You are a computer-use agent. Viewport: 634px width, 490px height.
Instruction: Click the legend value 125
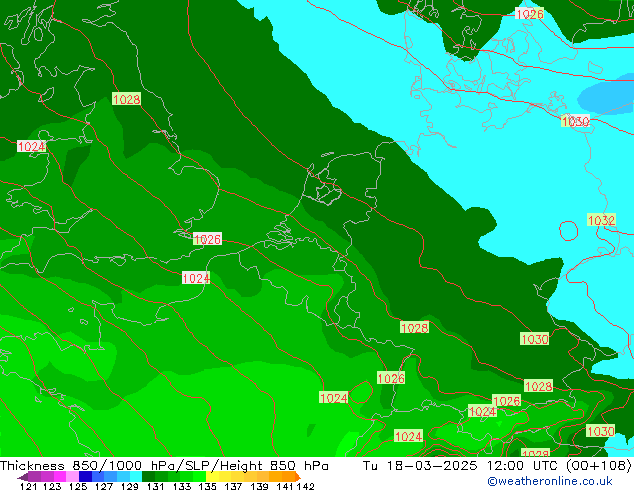78,486
